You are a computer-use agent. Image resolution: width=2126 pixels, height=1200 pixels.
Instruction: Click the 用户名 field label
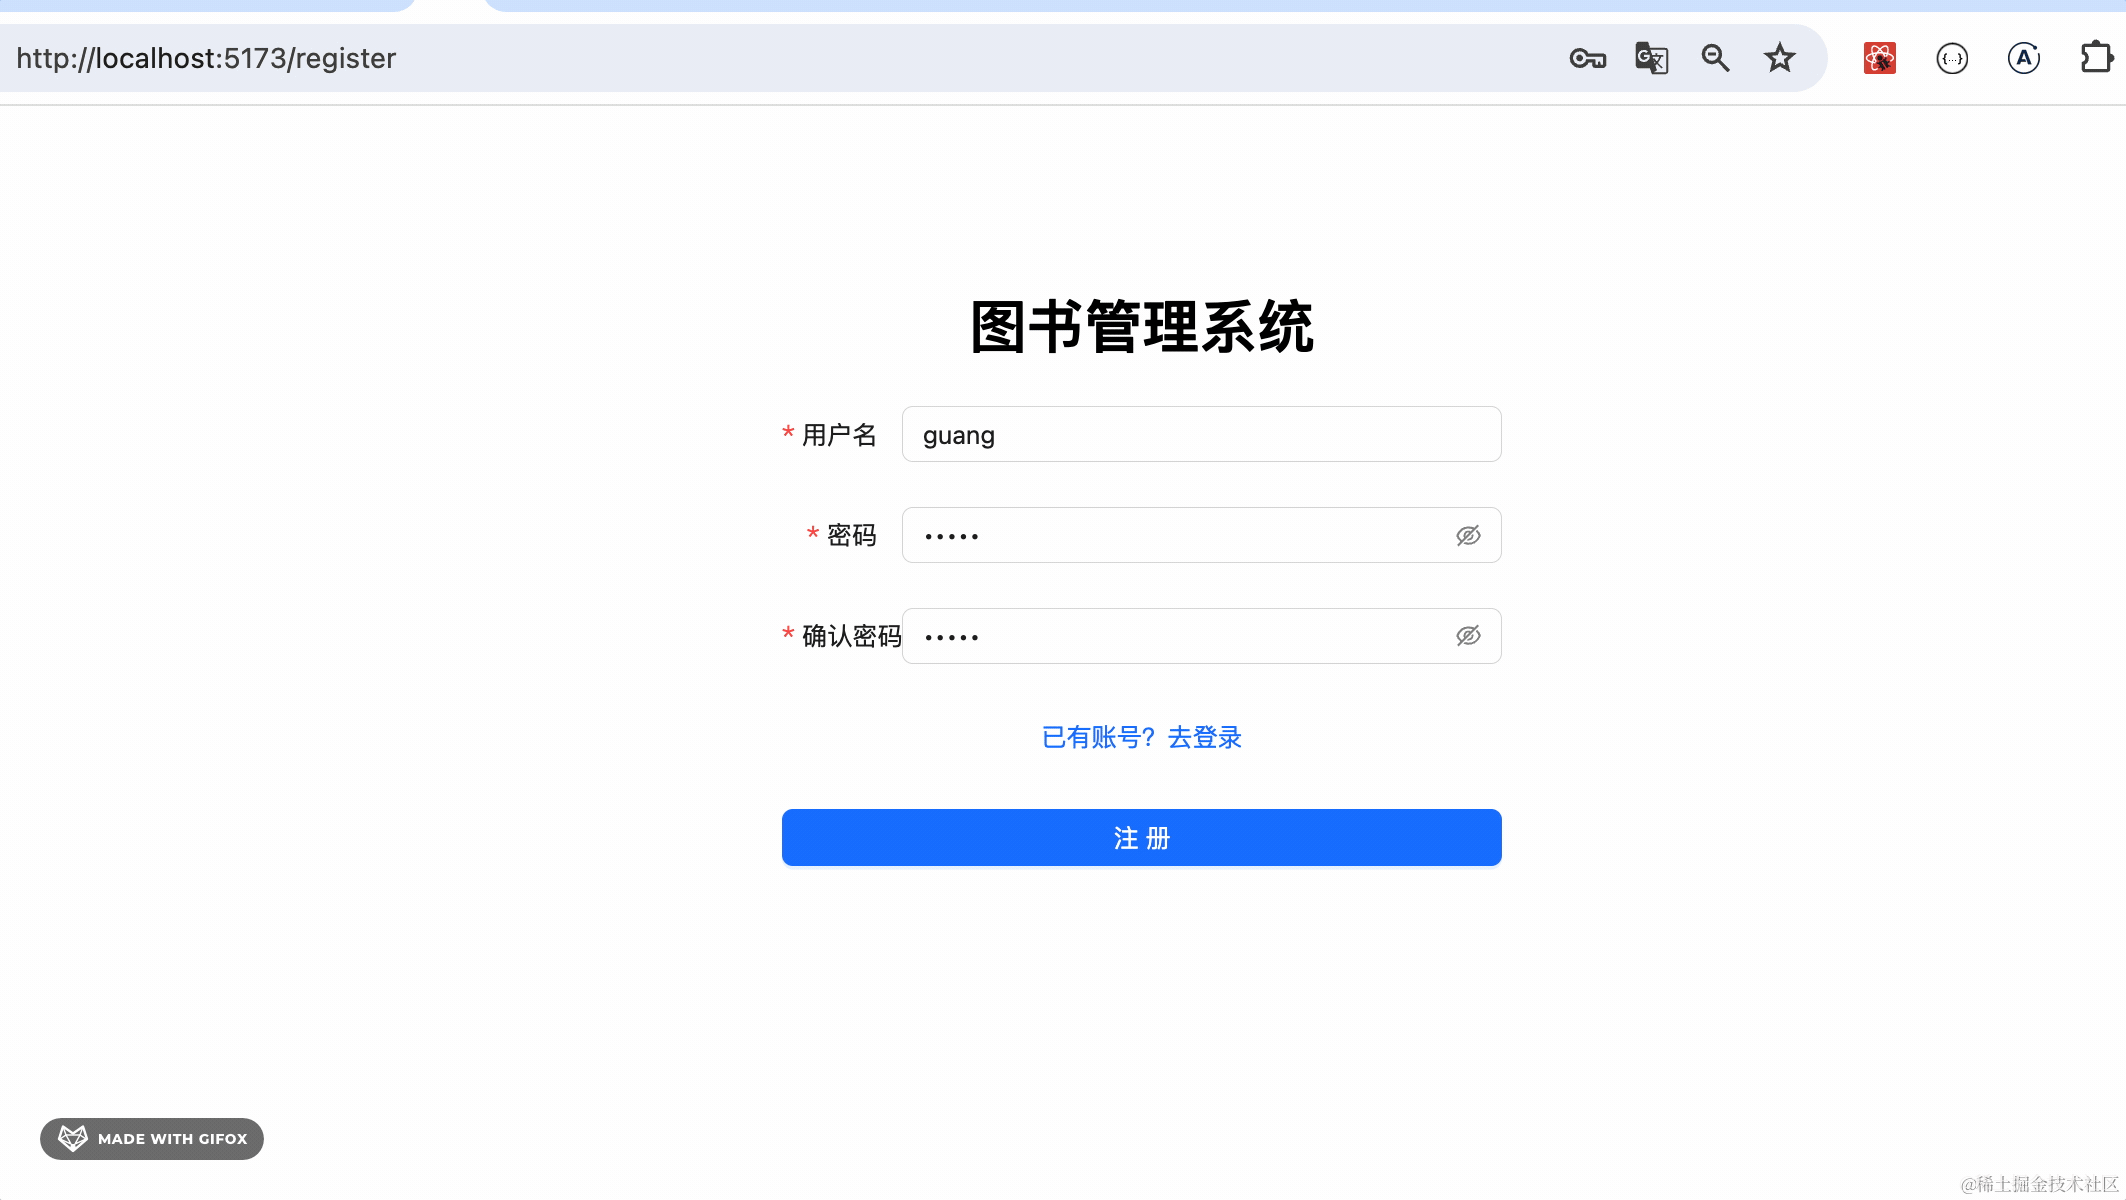(839, 435)
